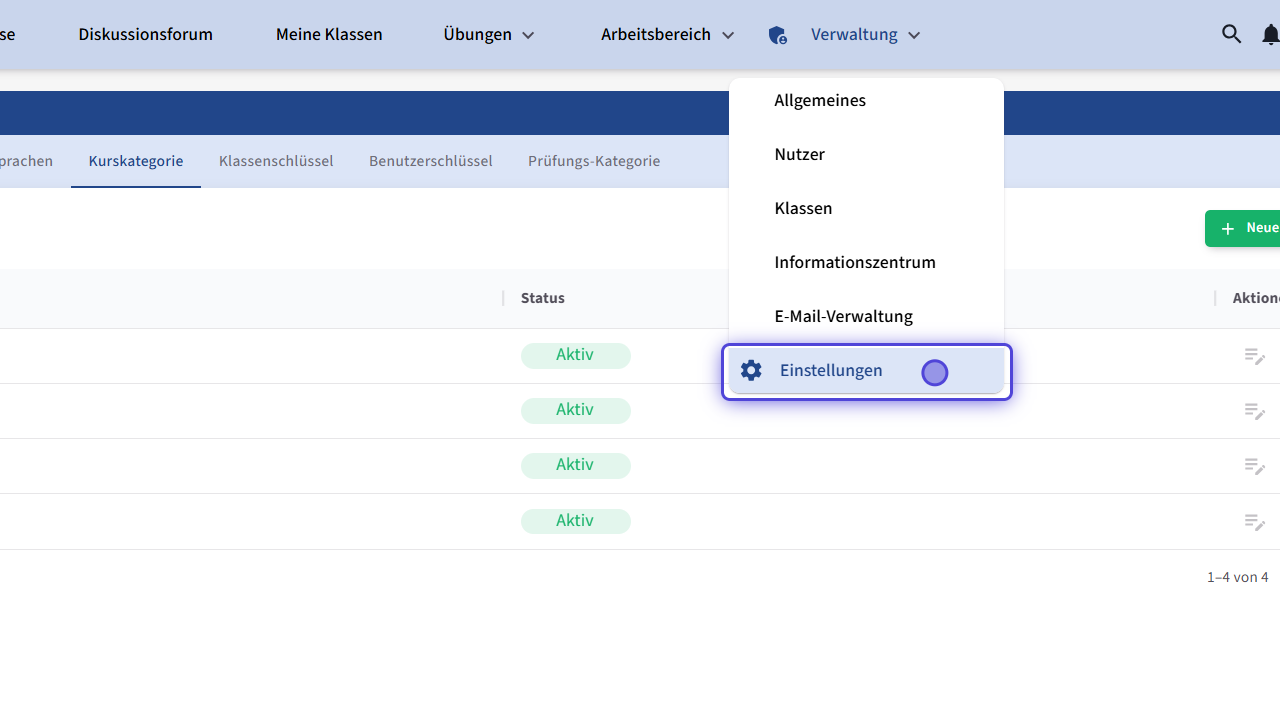Edit the fourth category row
1280x710 pixels.
(1254, 521)
